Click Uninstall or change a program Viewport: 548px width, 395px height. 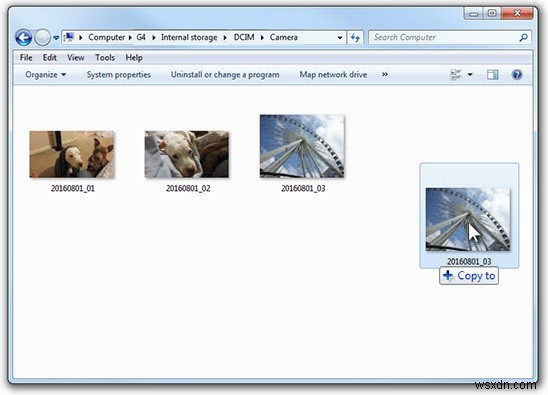[x=225, y=75]
